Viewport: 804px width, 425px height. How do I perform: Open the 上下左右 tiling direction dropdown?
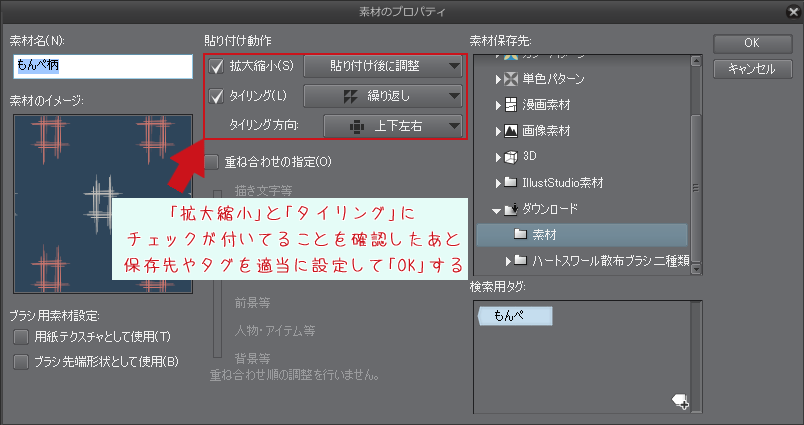pyautogui.click(x=393, y=126)
